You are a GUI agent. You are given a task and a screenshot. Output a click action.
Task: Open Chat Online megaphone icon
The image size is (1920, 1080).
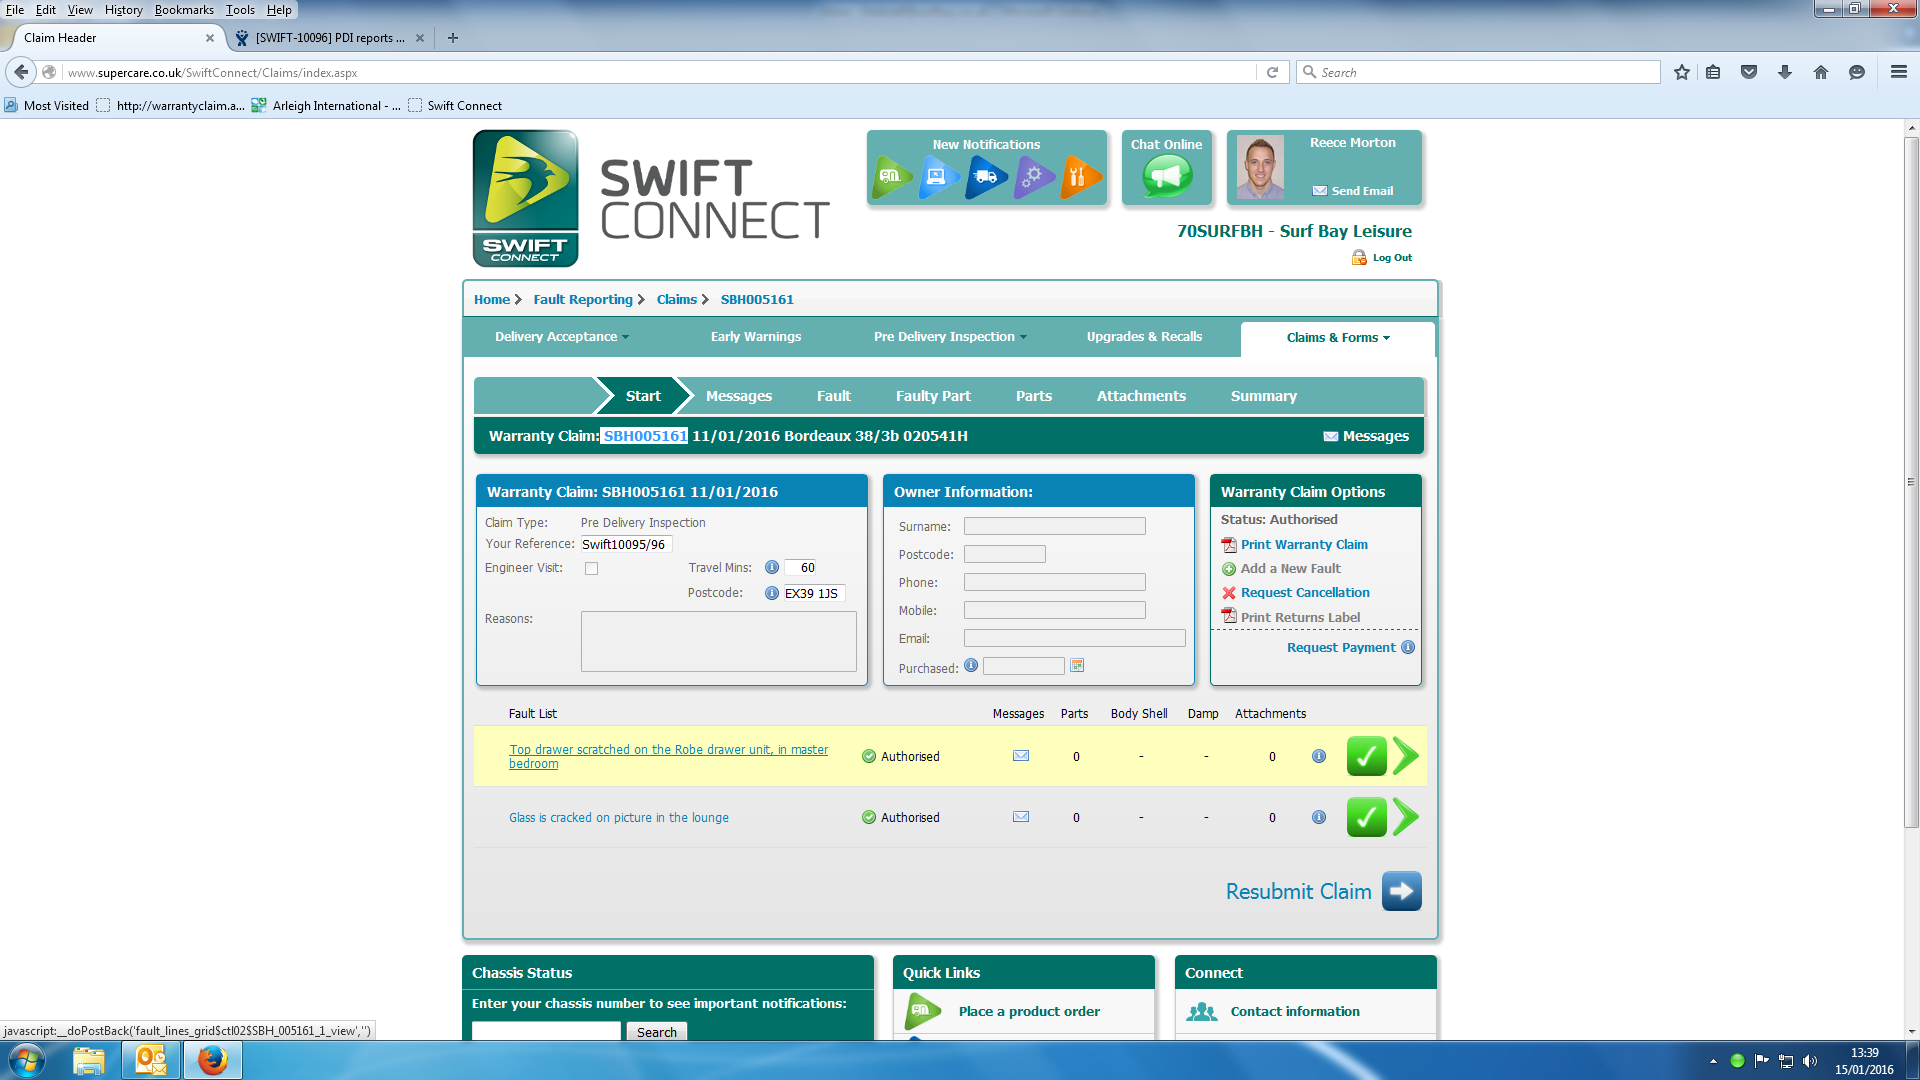pos(1167,177)
